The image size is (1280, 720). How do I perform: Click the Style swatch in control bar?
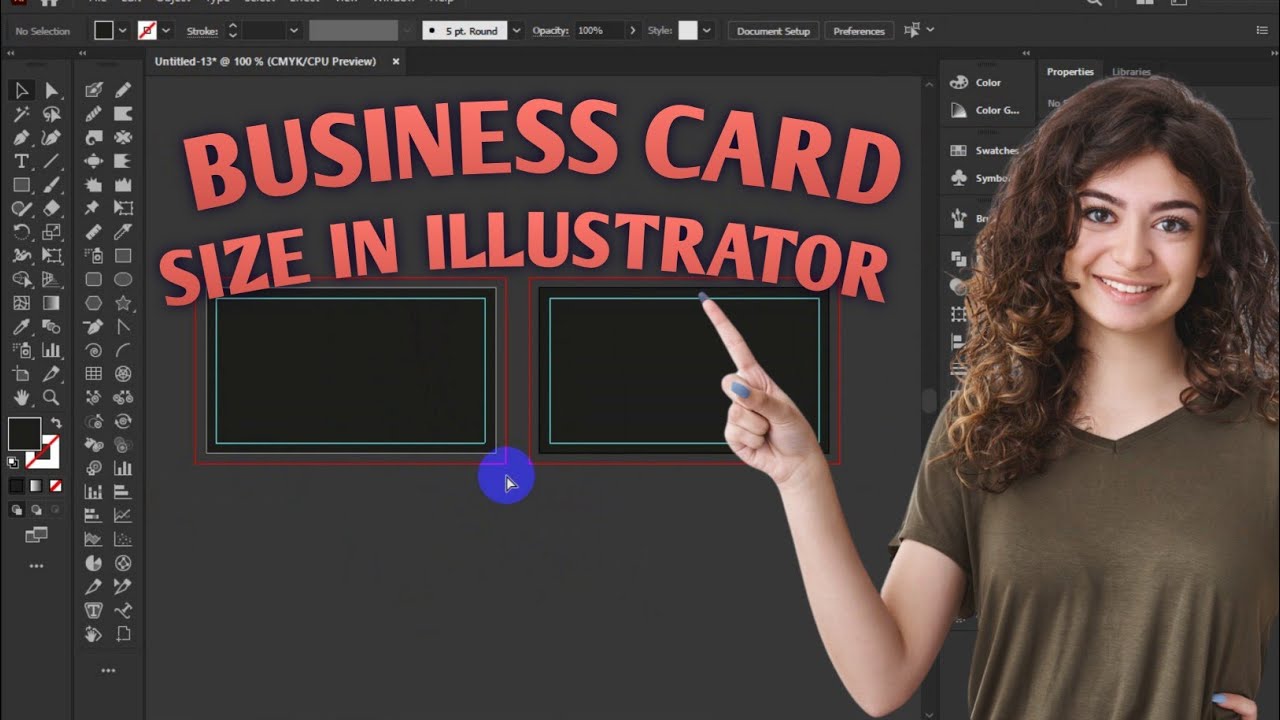point(687,31)
